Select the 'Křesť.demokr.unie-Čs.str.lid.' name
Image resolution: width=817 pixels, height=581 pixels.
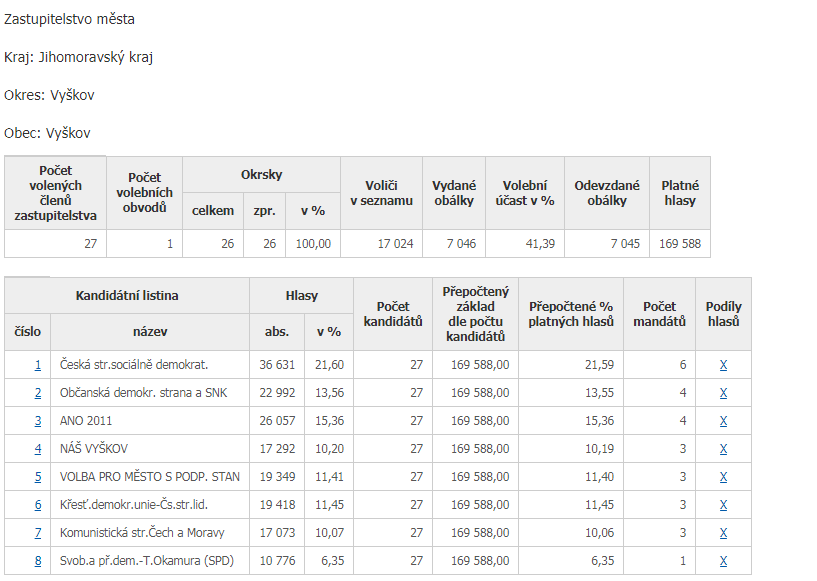[133, 505]
